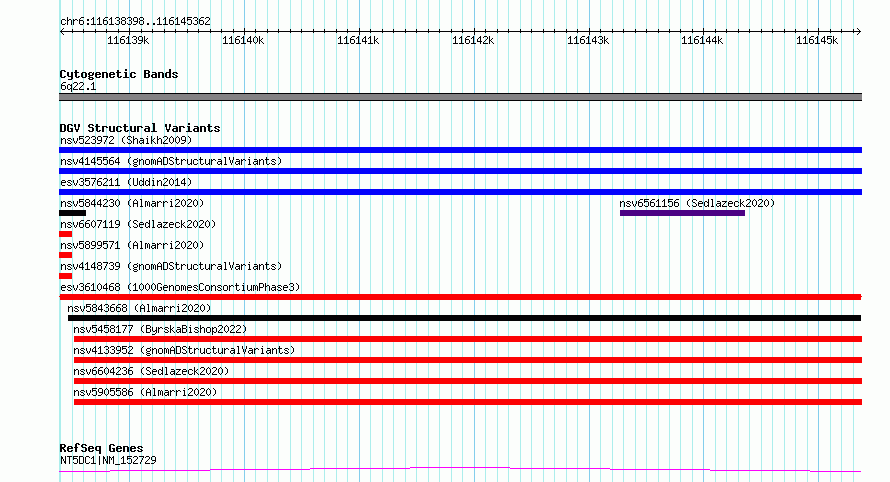Click the left arrow of the ruler
The width and height of the screenshot is (890, 482).
pyautogui.click(x=62, y=32)
